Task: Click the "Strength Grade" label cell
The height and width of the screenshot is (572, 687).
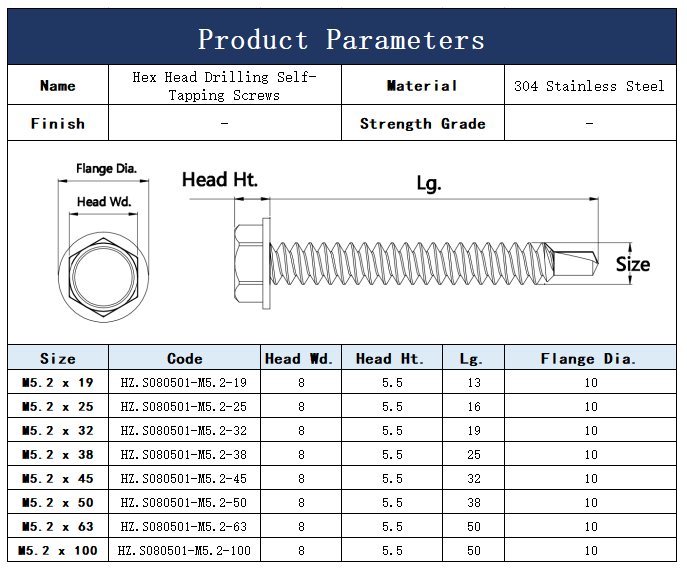Action: tap(422, 124)
